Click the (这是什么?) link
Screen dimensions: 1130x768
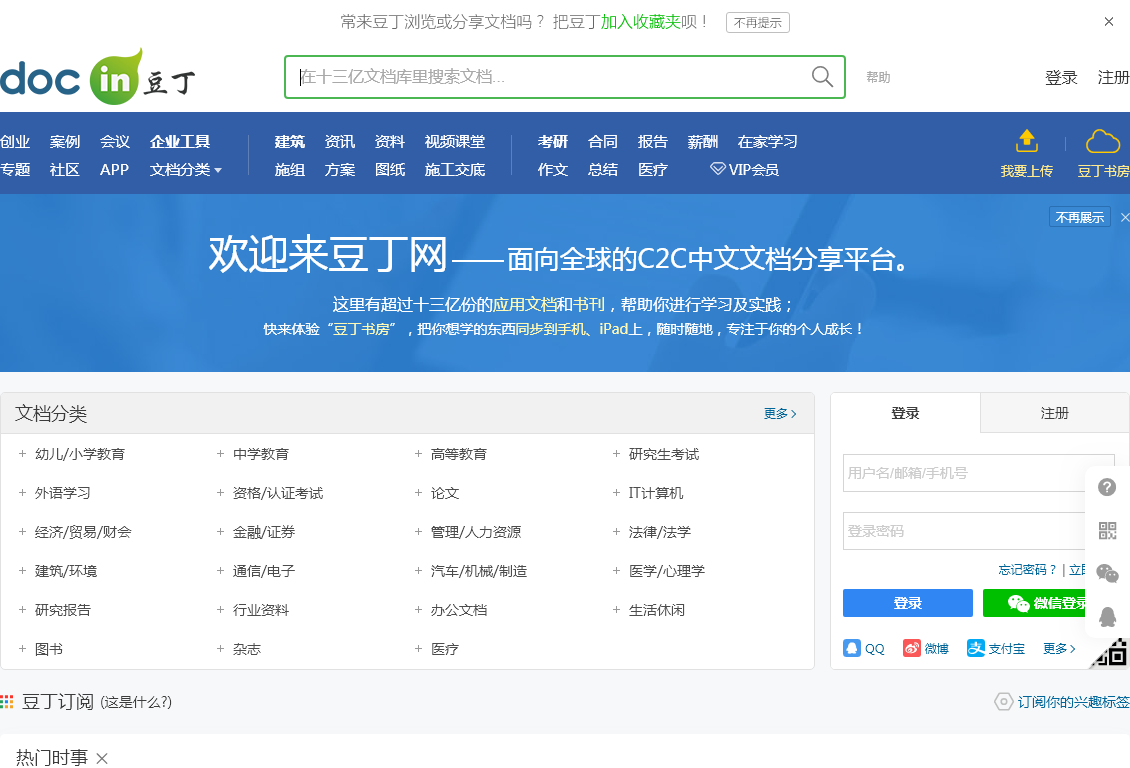[x=136, y=702]
